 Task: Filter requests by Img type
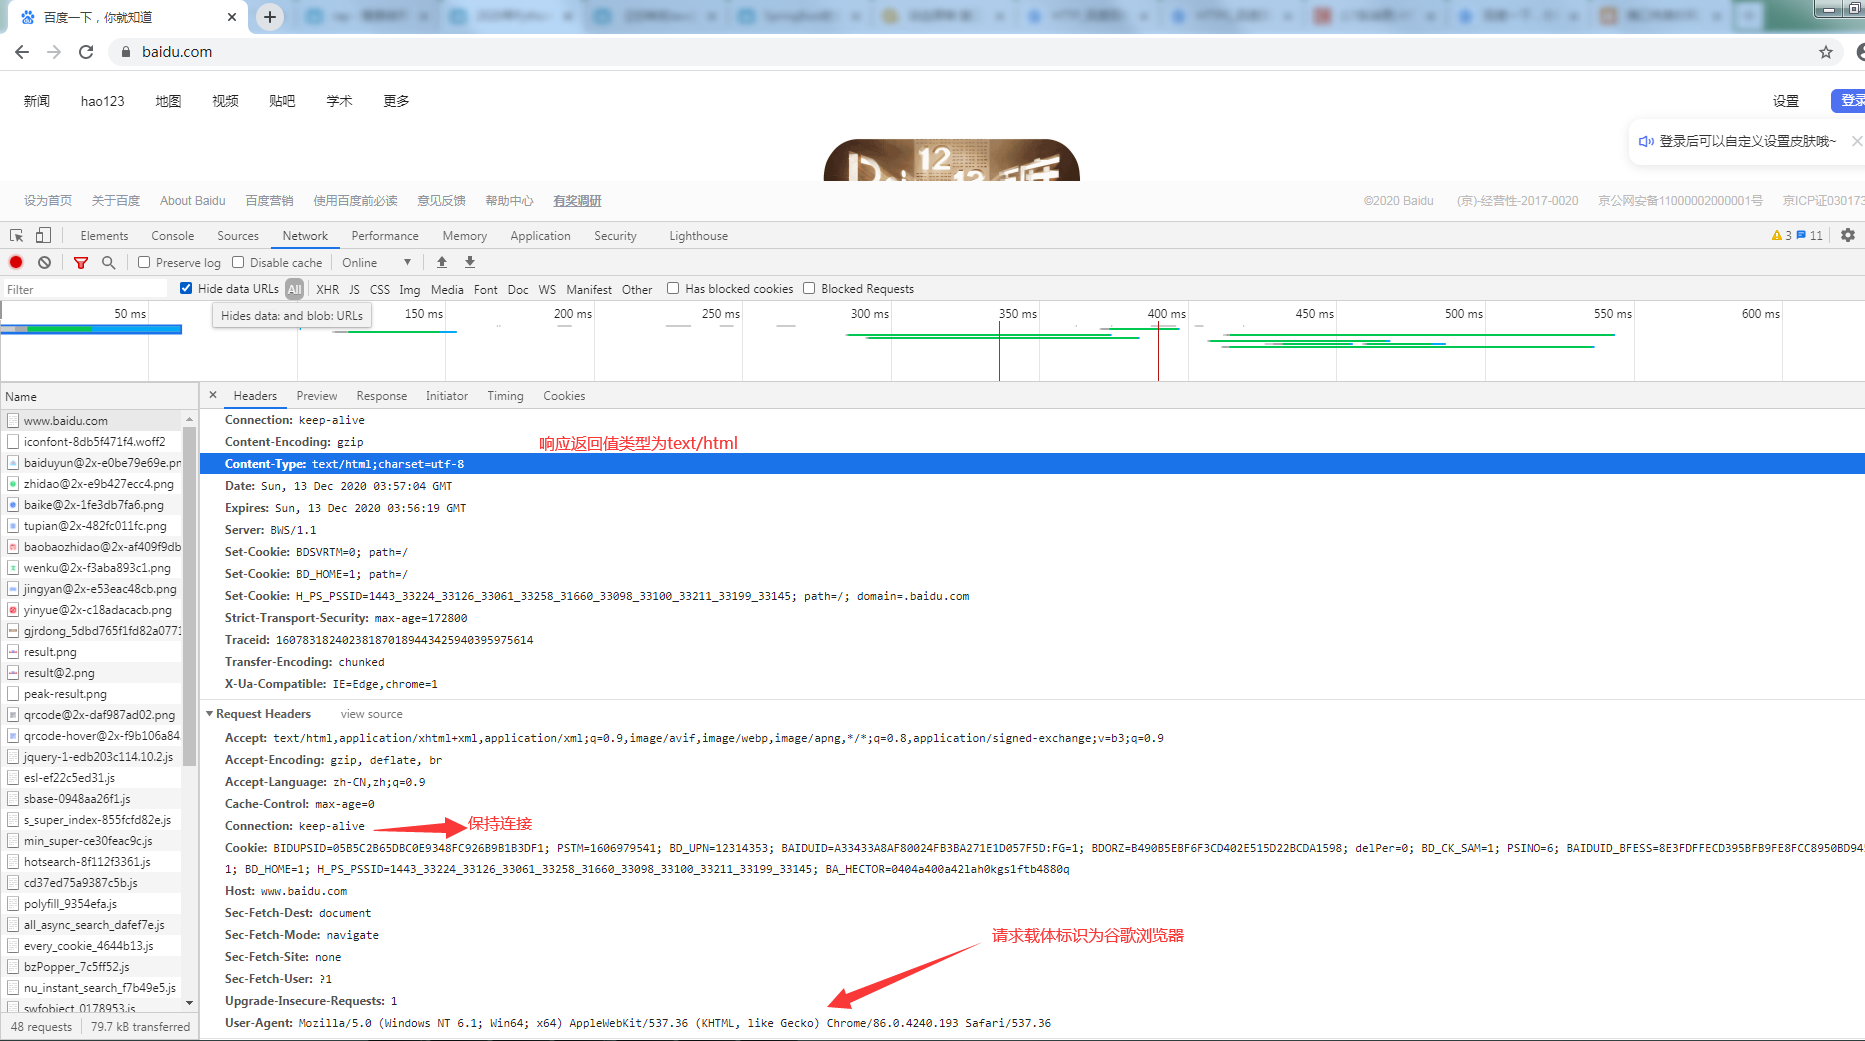[x=410, y=289]
